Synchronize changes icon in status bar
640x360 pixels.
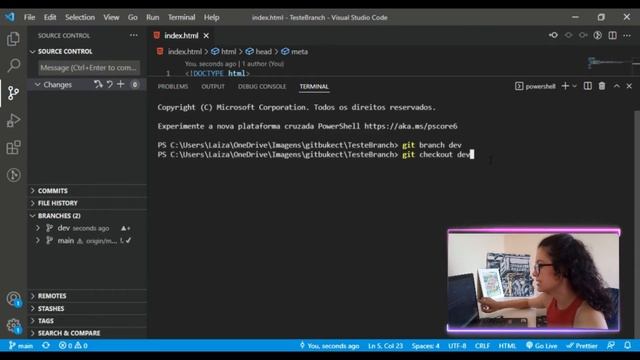point(46,345)
